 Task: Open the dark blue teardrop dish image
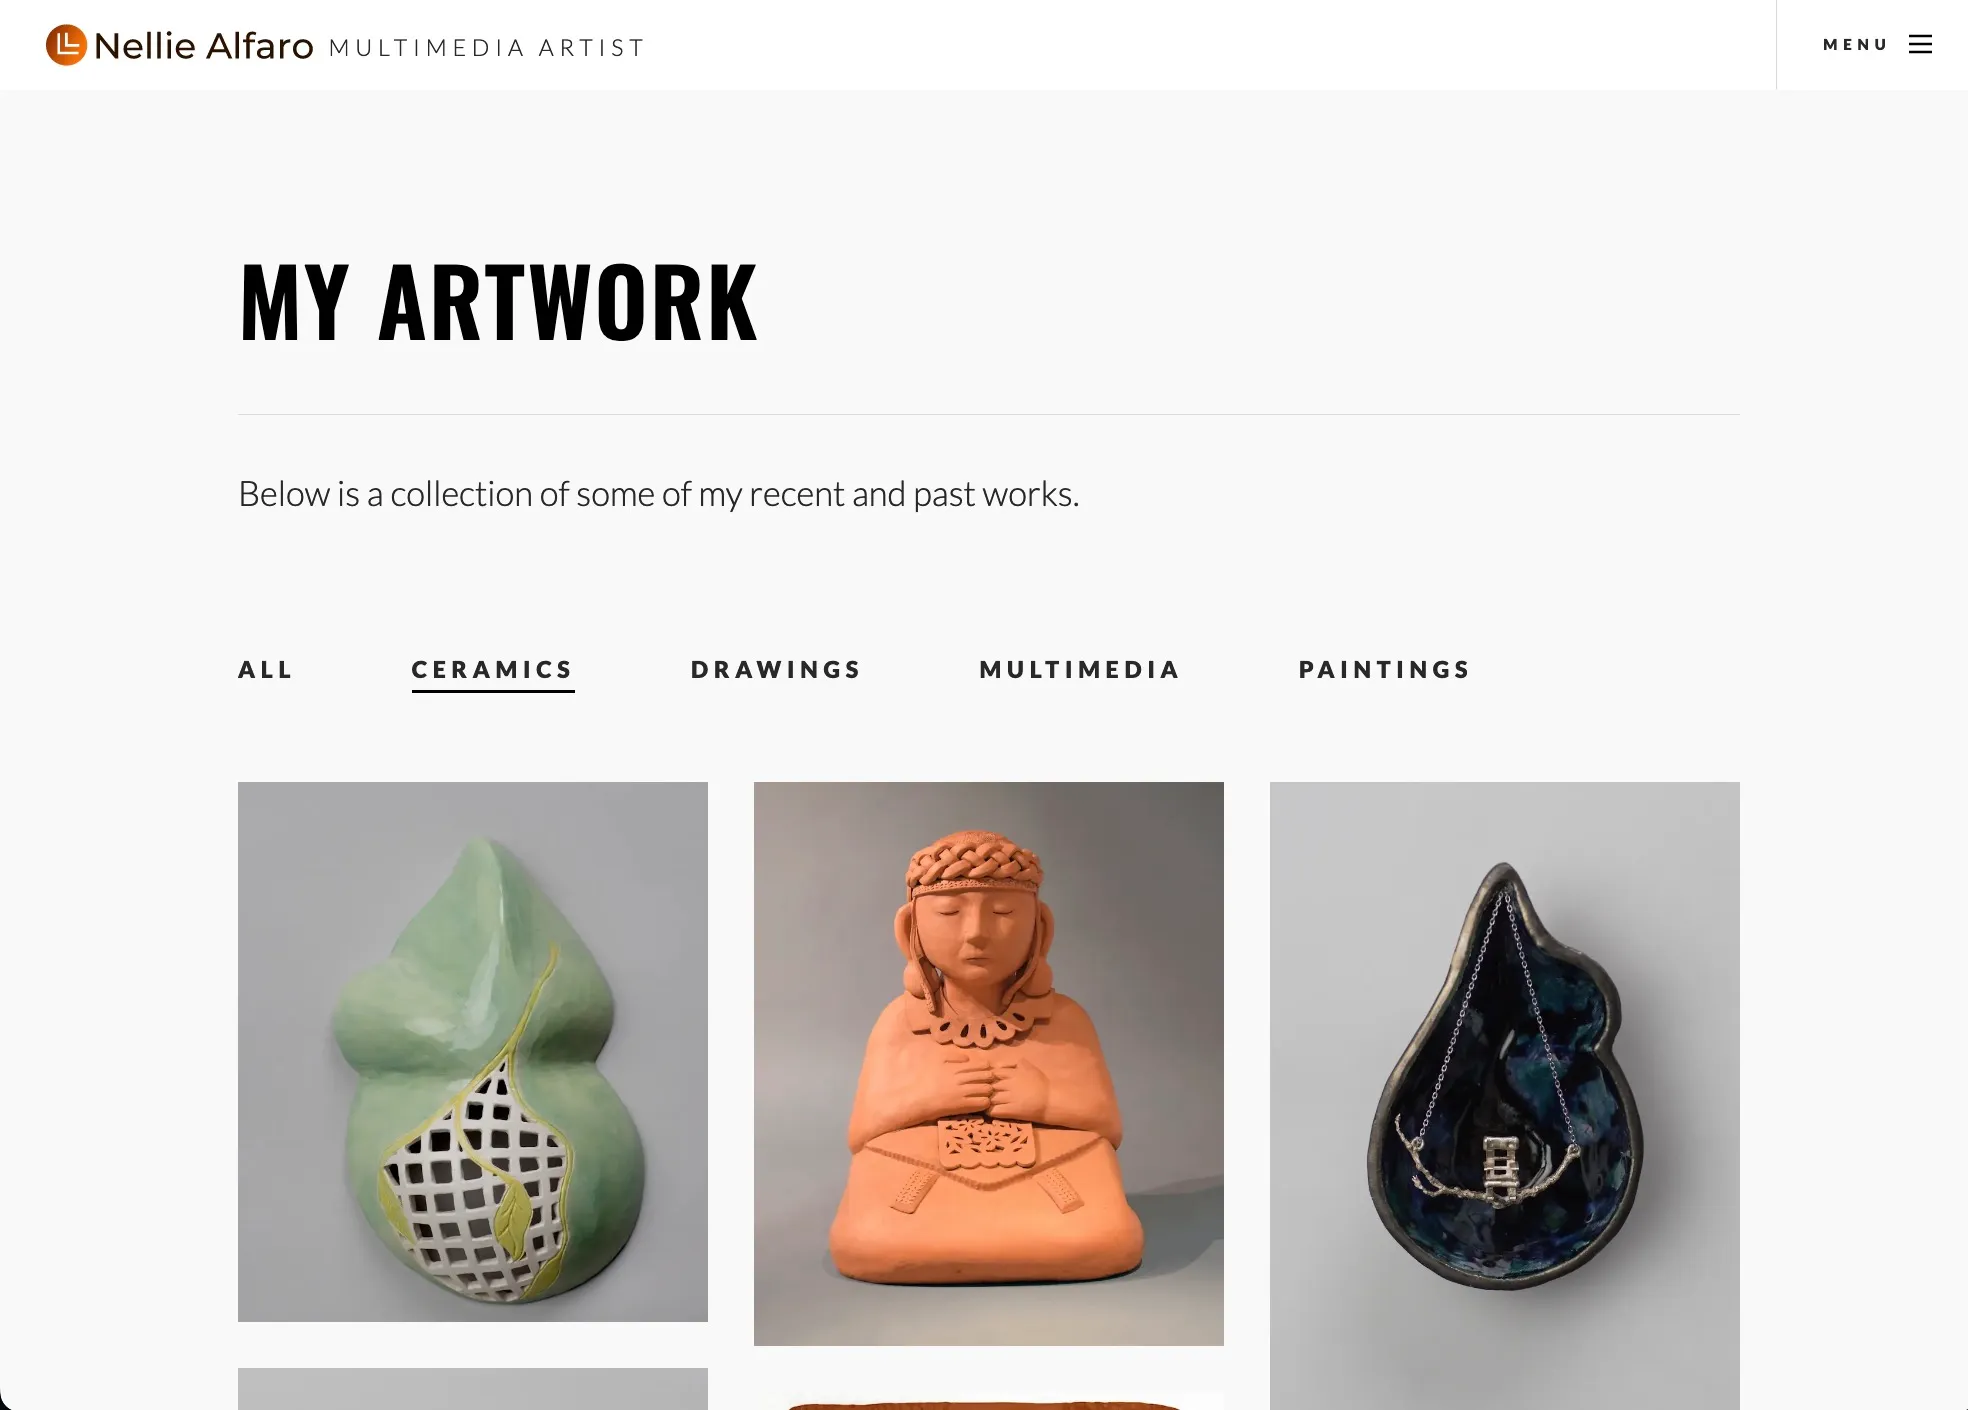click(x=1505, y=1096)
